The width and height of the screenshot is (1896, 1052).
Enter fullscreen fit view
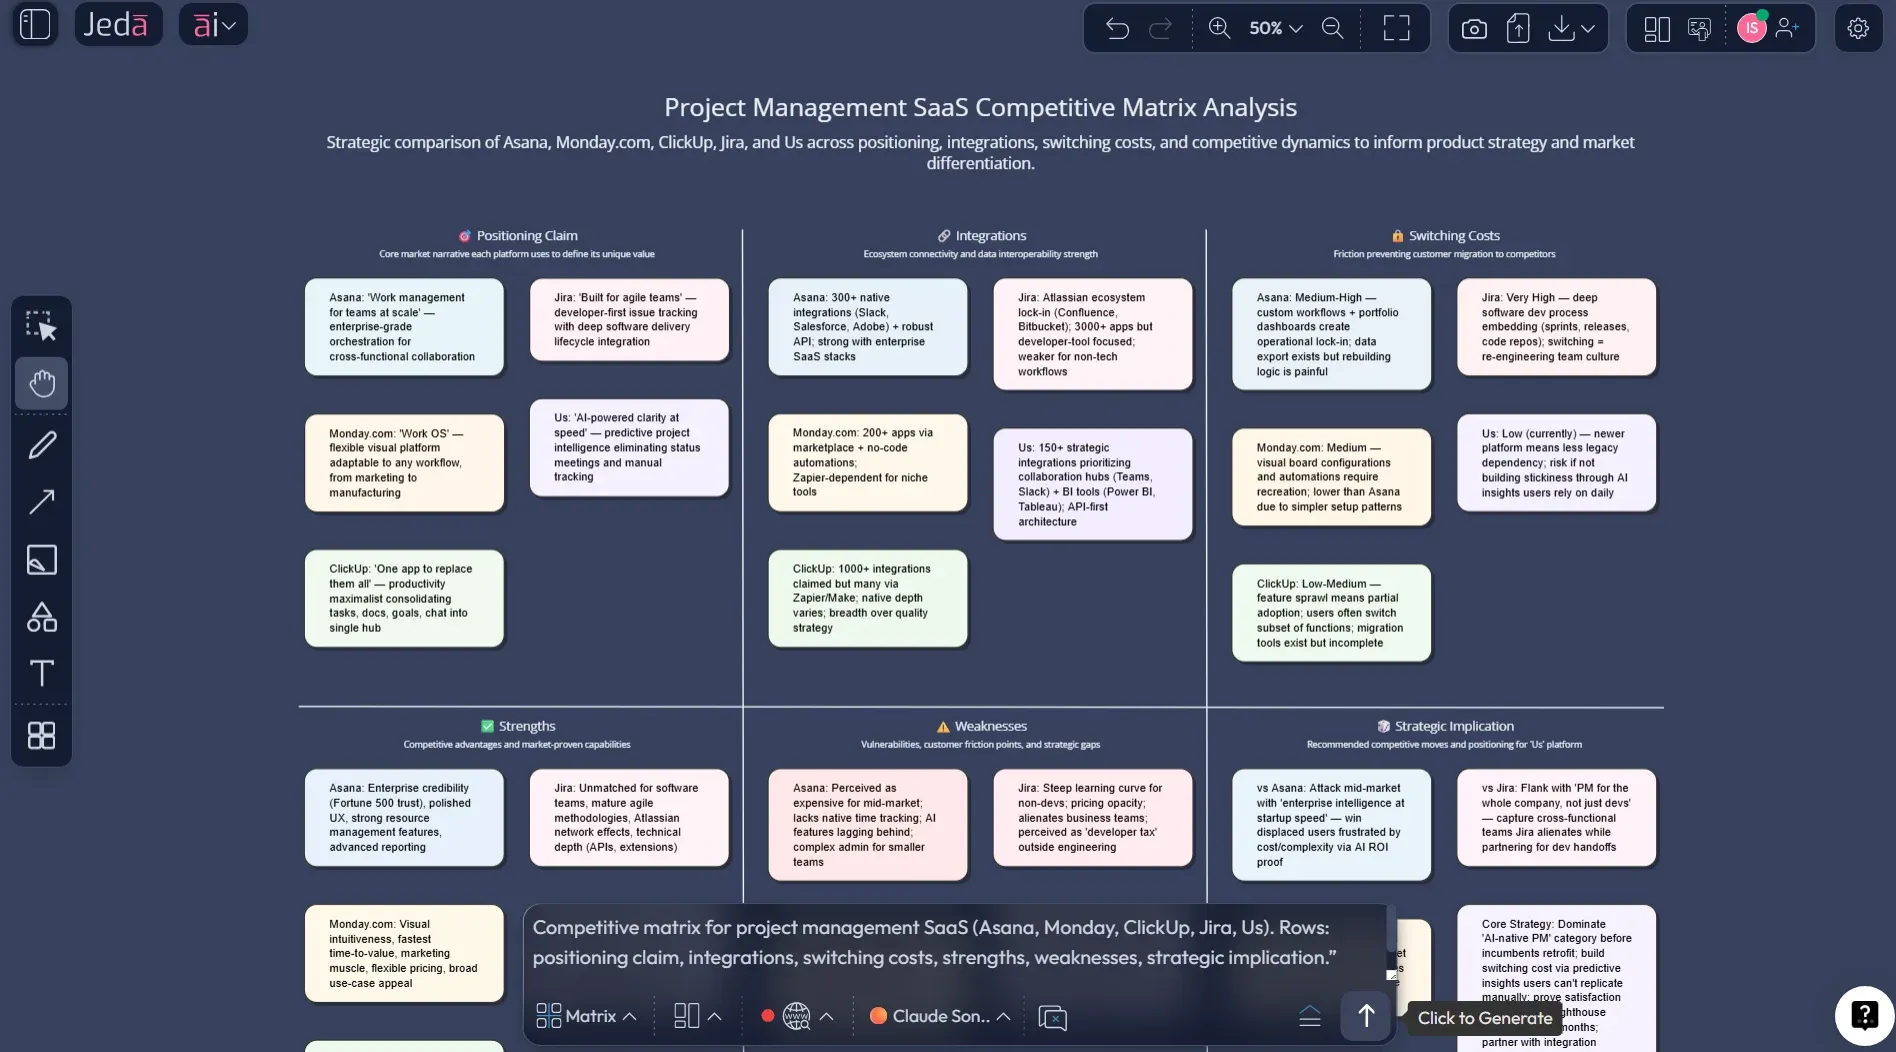click(1396, 28)
